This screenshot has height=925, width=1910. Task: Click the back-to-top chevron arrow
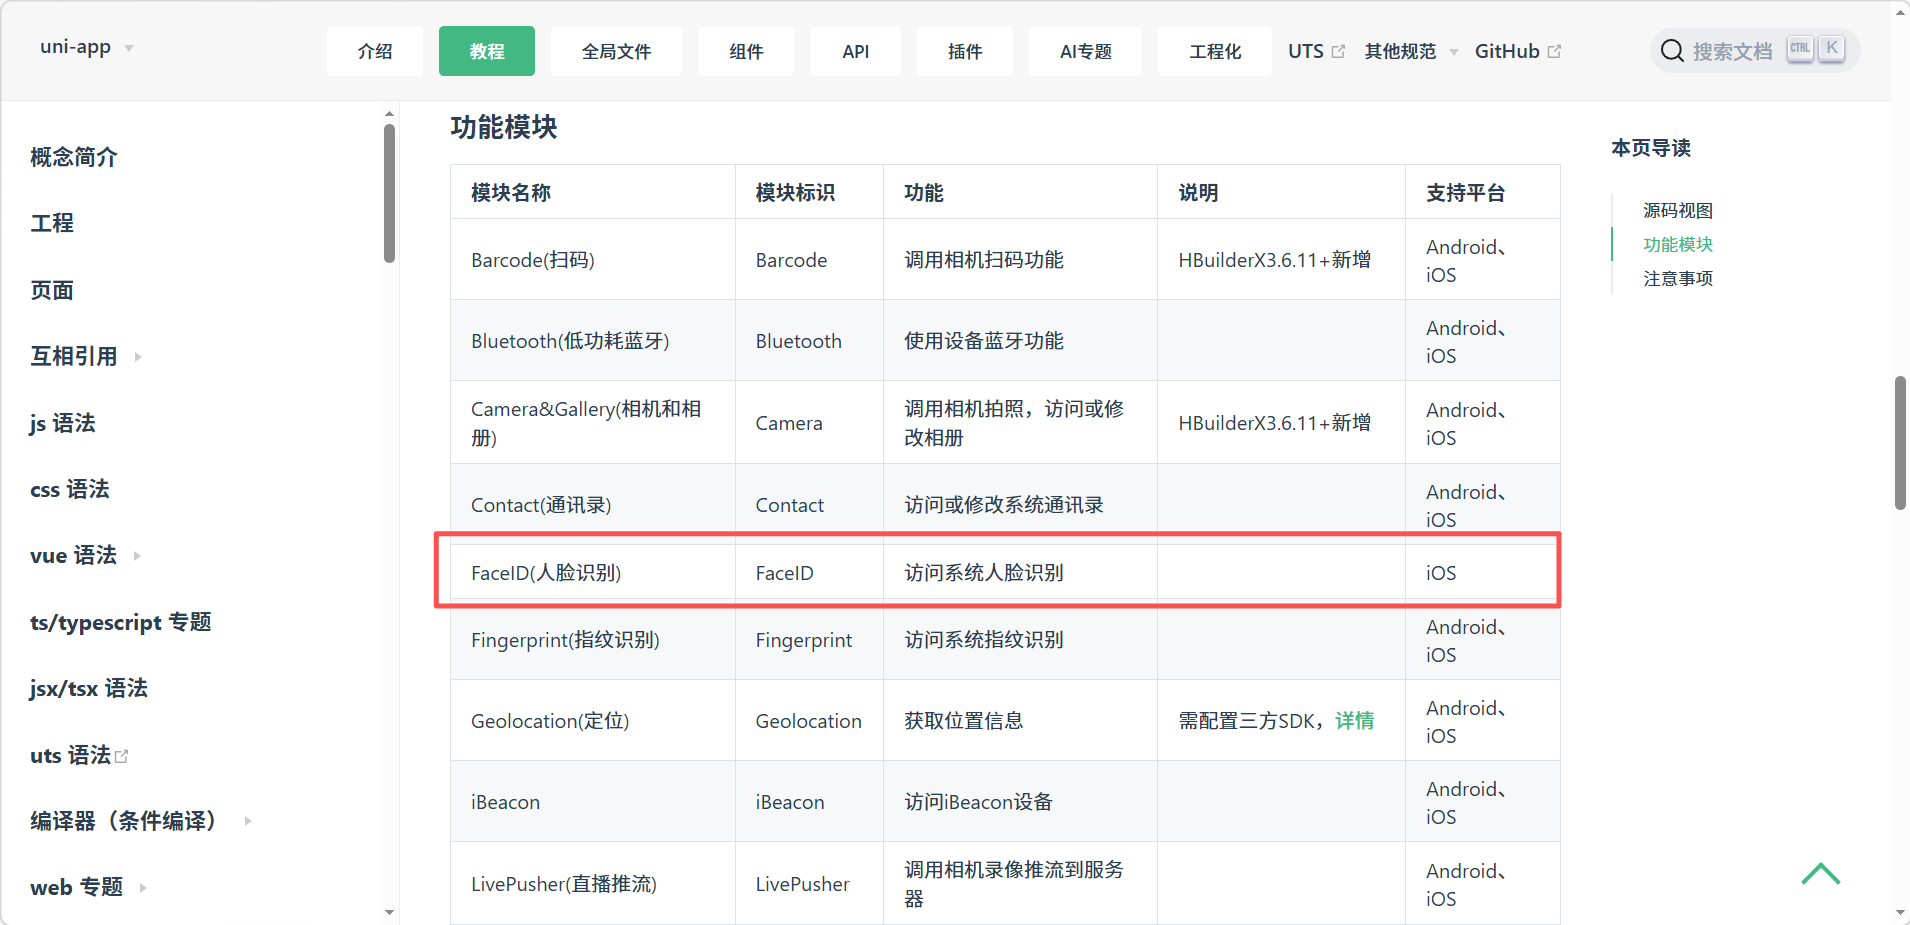tap(1820, 874)
